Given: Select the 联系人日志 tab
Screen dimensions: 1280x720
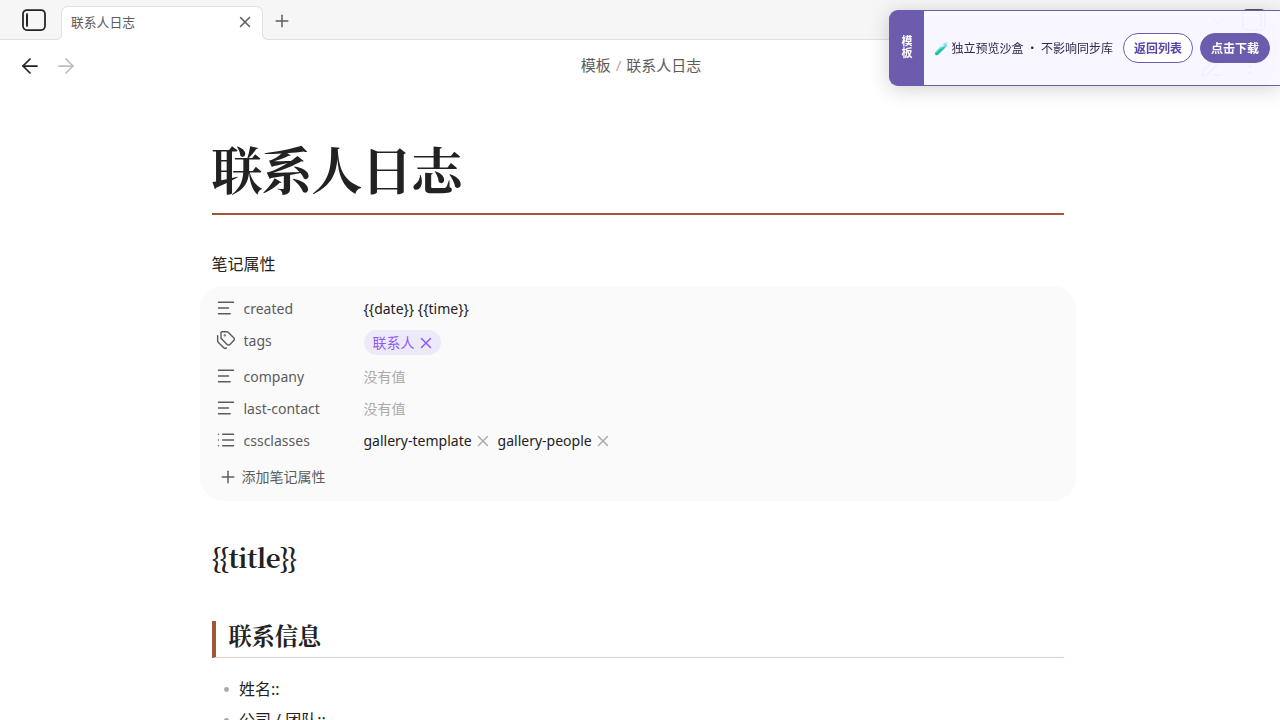Looking at the screenshot, I should [162, 22].
